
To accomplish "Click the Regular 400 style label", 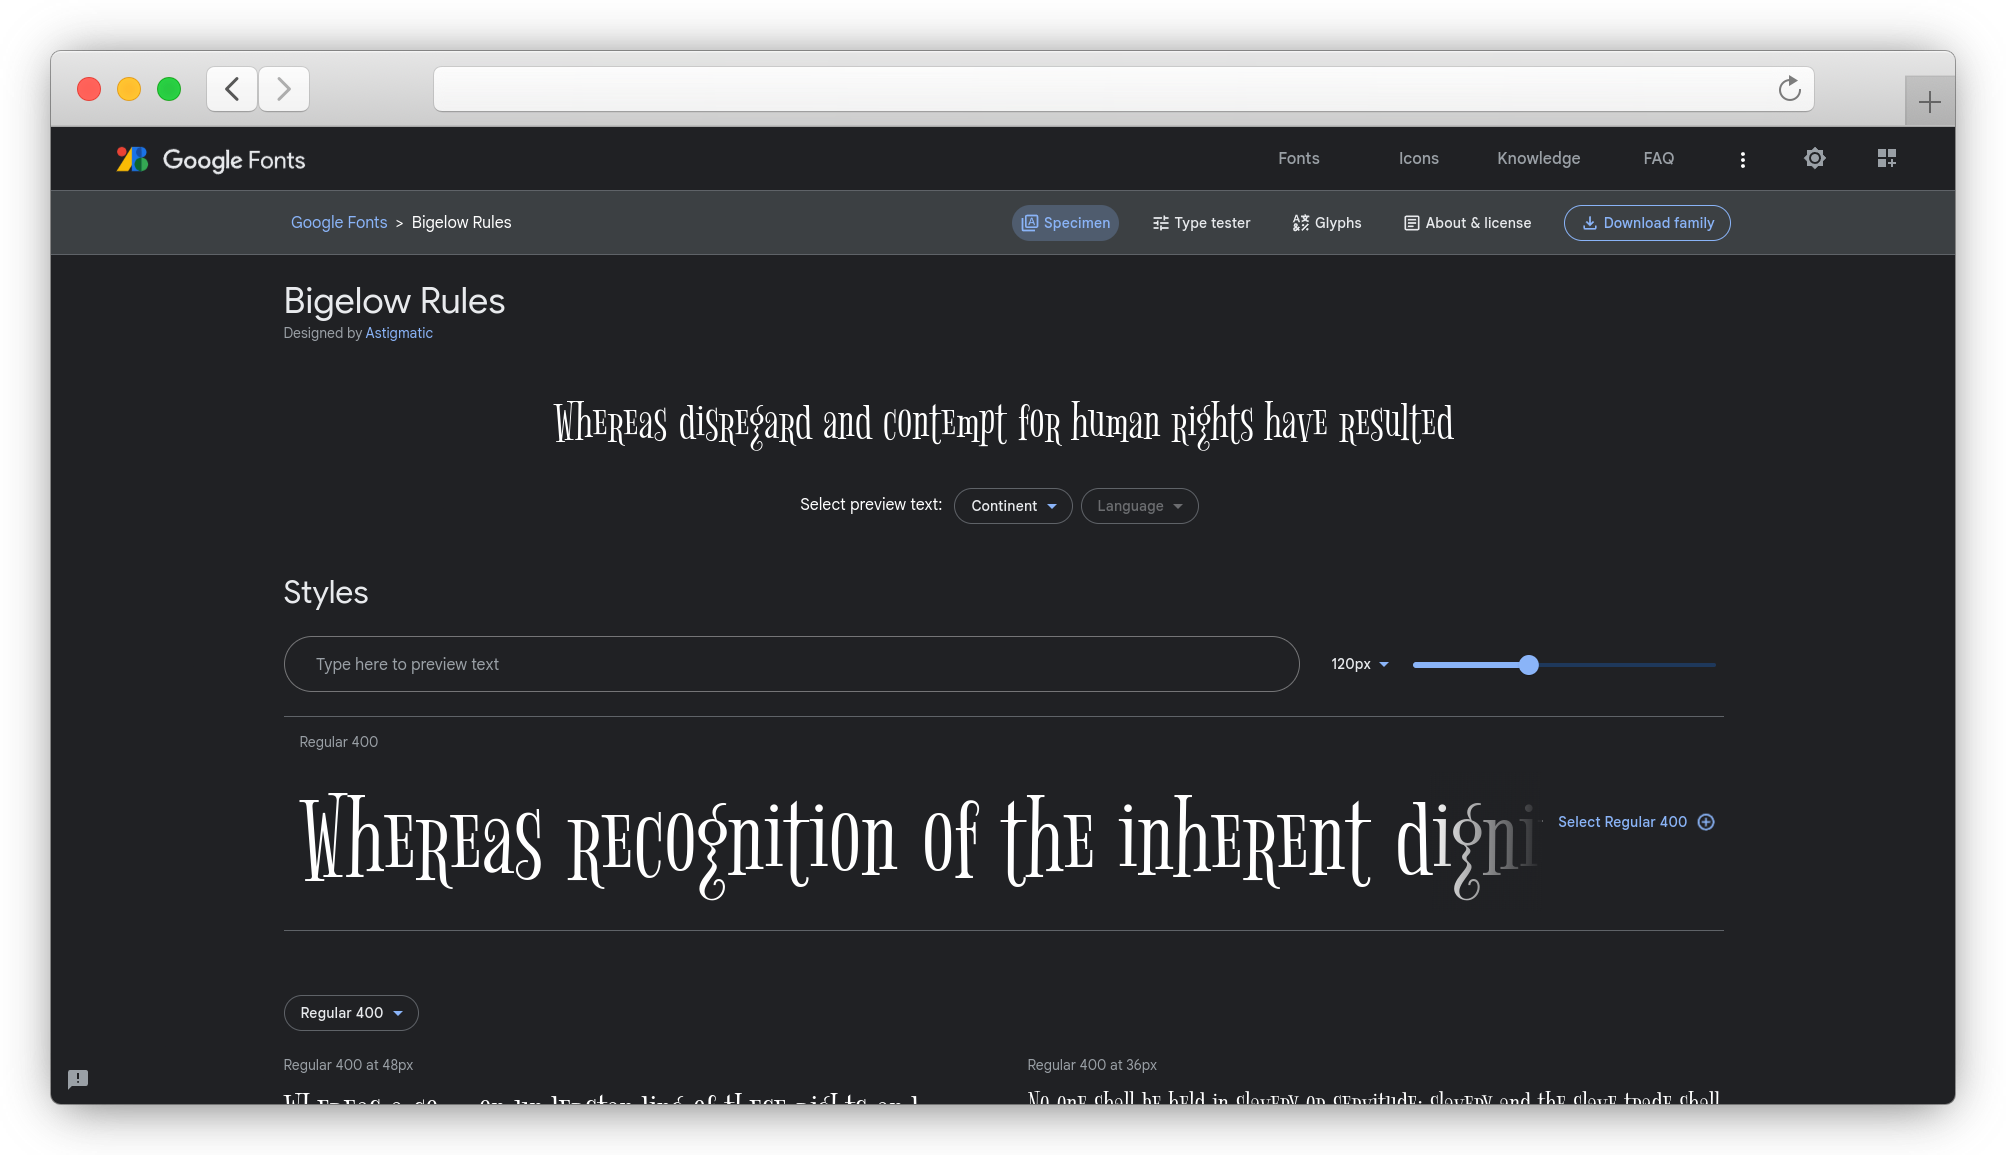I will pos(338,742).
